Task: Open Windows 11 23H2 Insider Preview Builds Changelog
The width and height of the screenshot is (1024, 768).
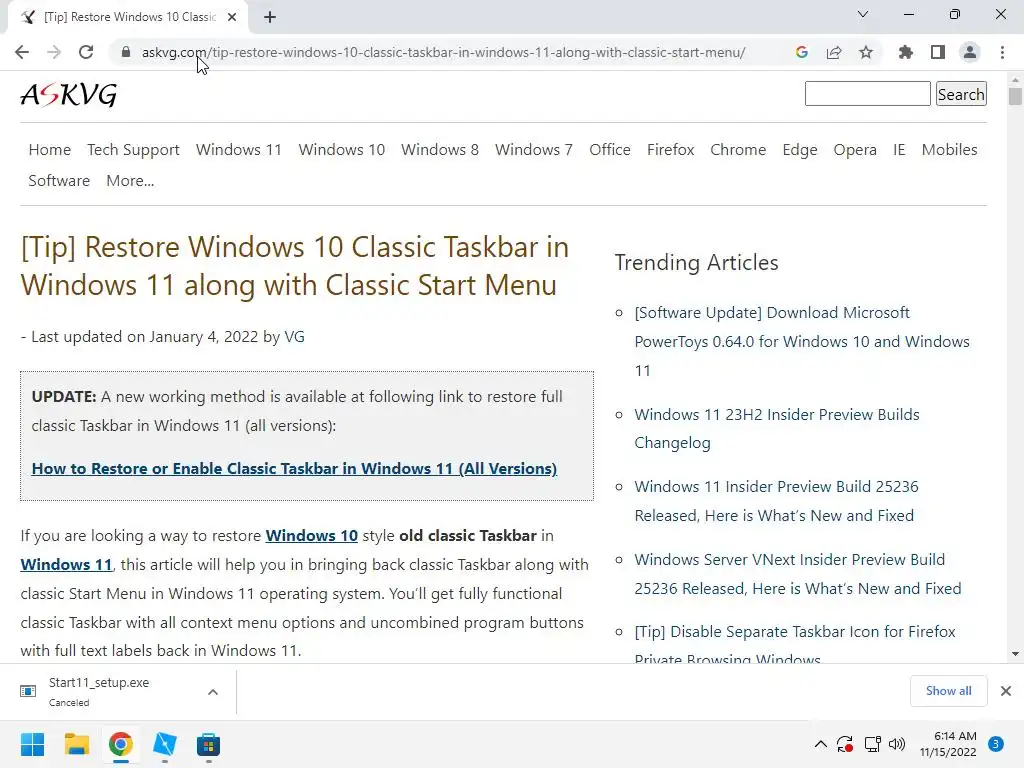Action: pos(777,428)
